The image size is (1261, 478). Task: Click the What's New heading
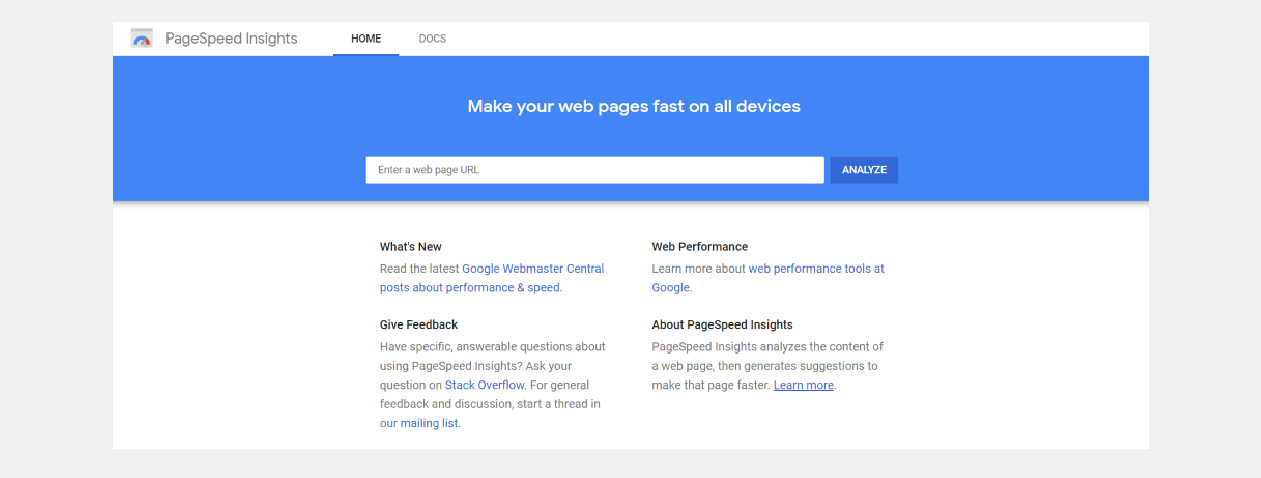click(x=410, y=247)
